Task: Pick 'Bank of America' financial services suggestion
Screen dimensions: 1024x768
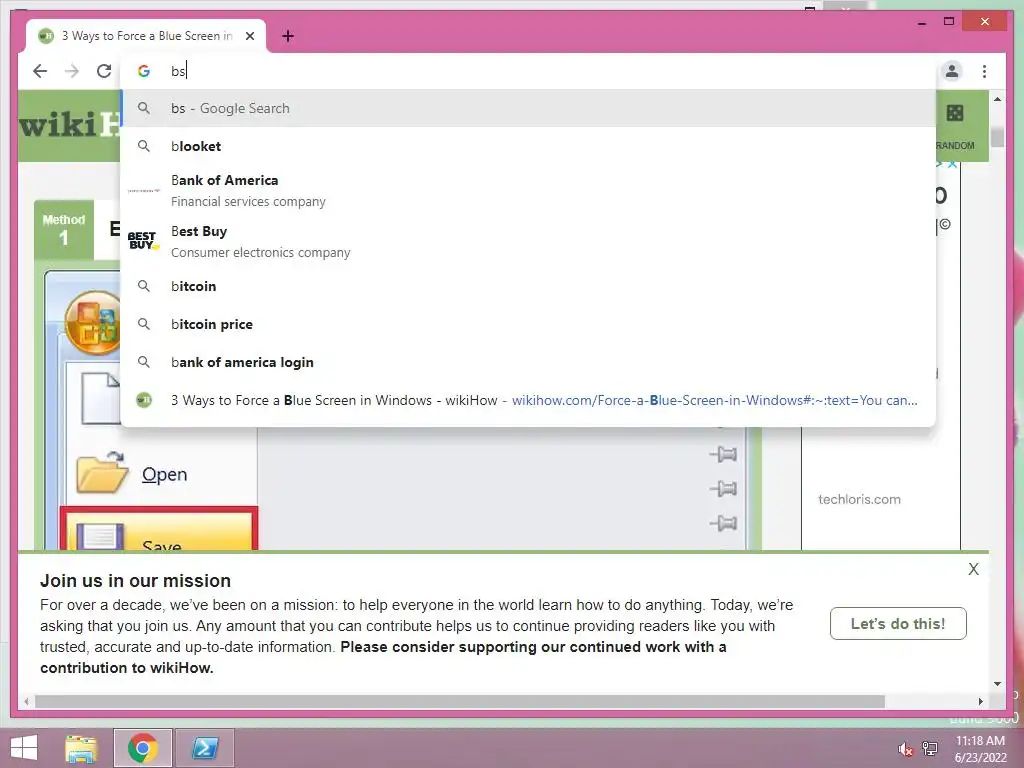Action: [x=528, y=191]
